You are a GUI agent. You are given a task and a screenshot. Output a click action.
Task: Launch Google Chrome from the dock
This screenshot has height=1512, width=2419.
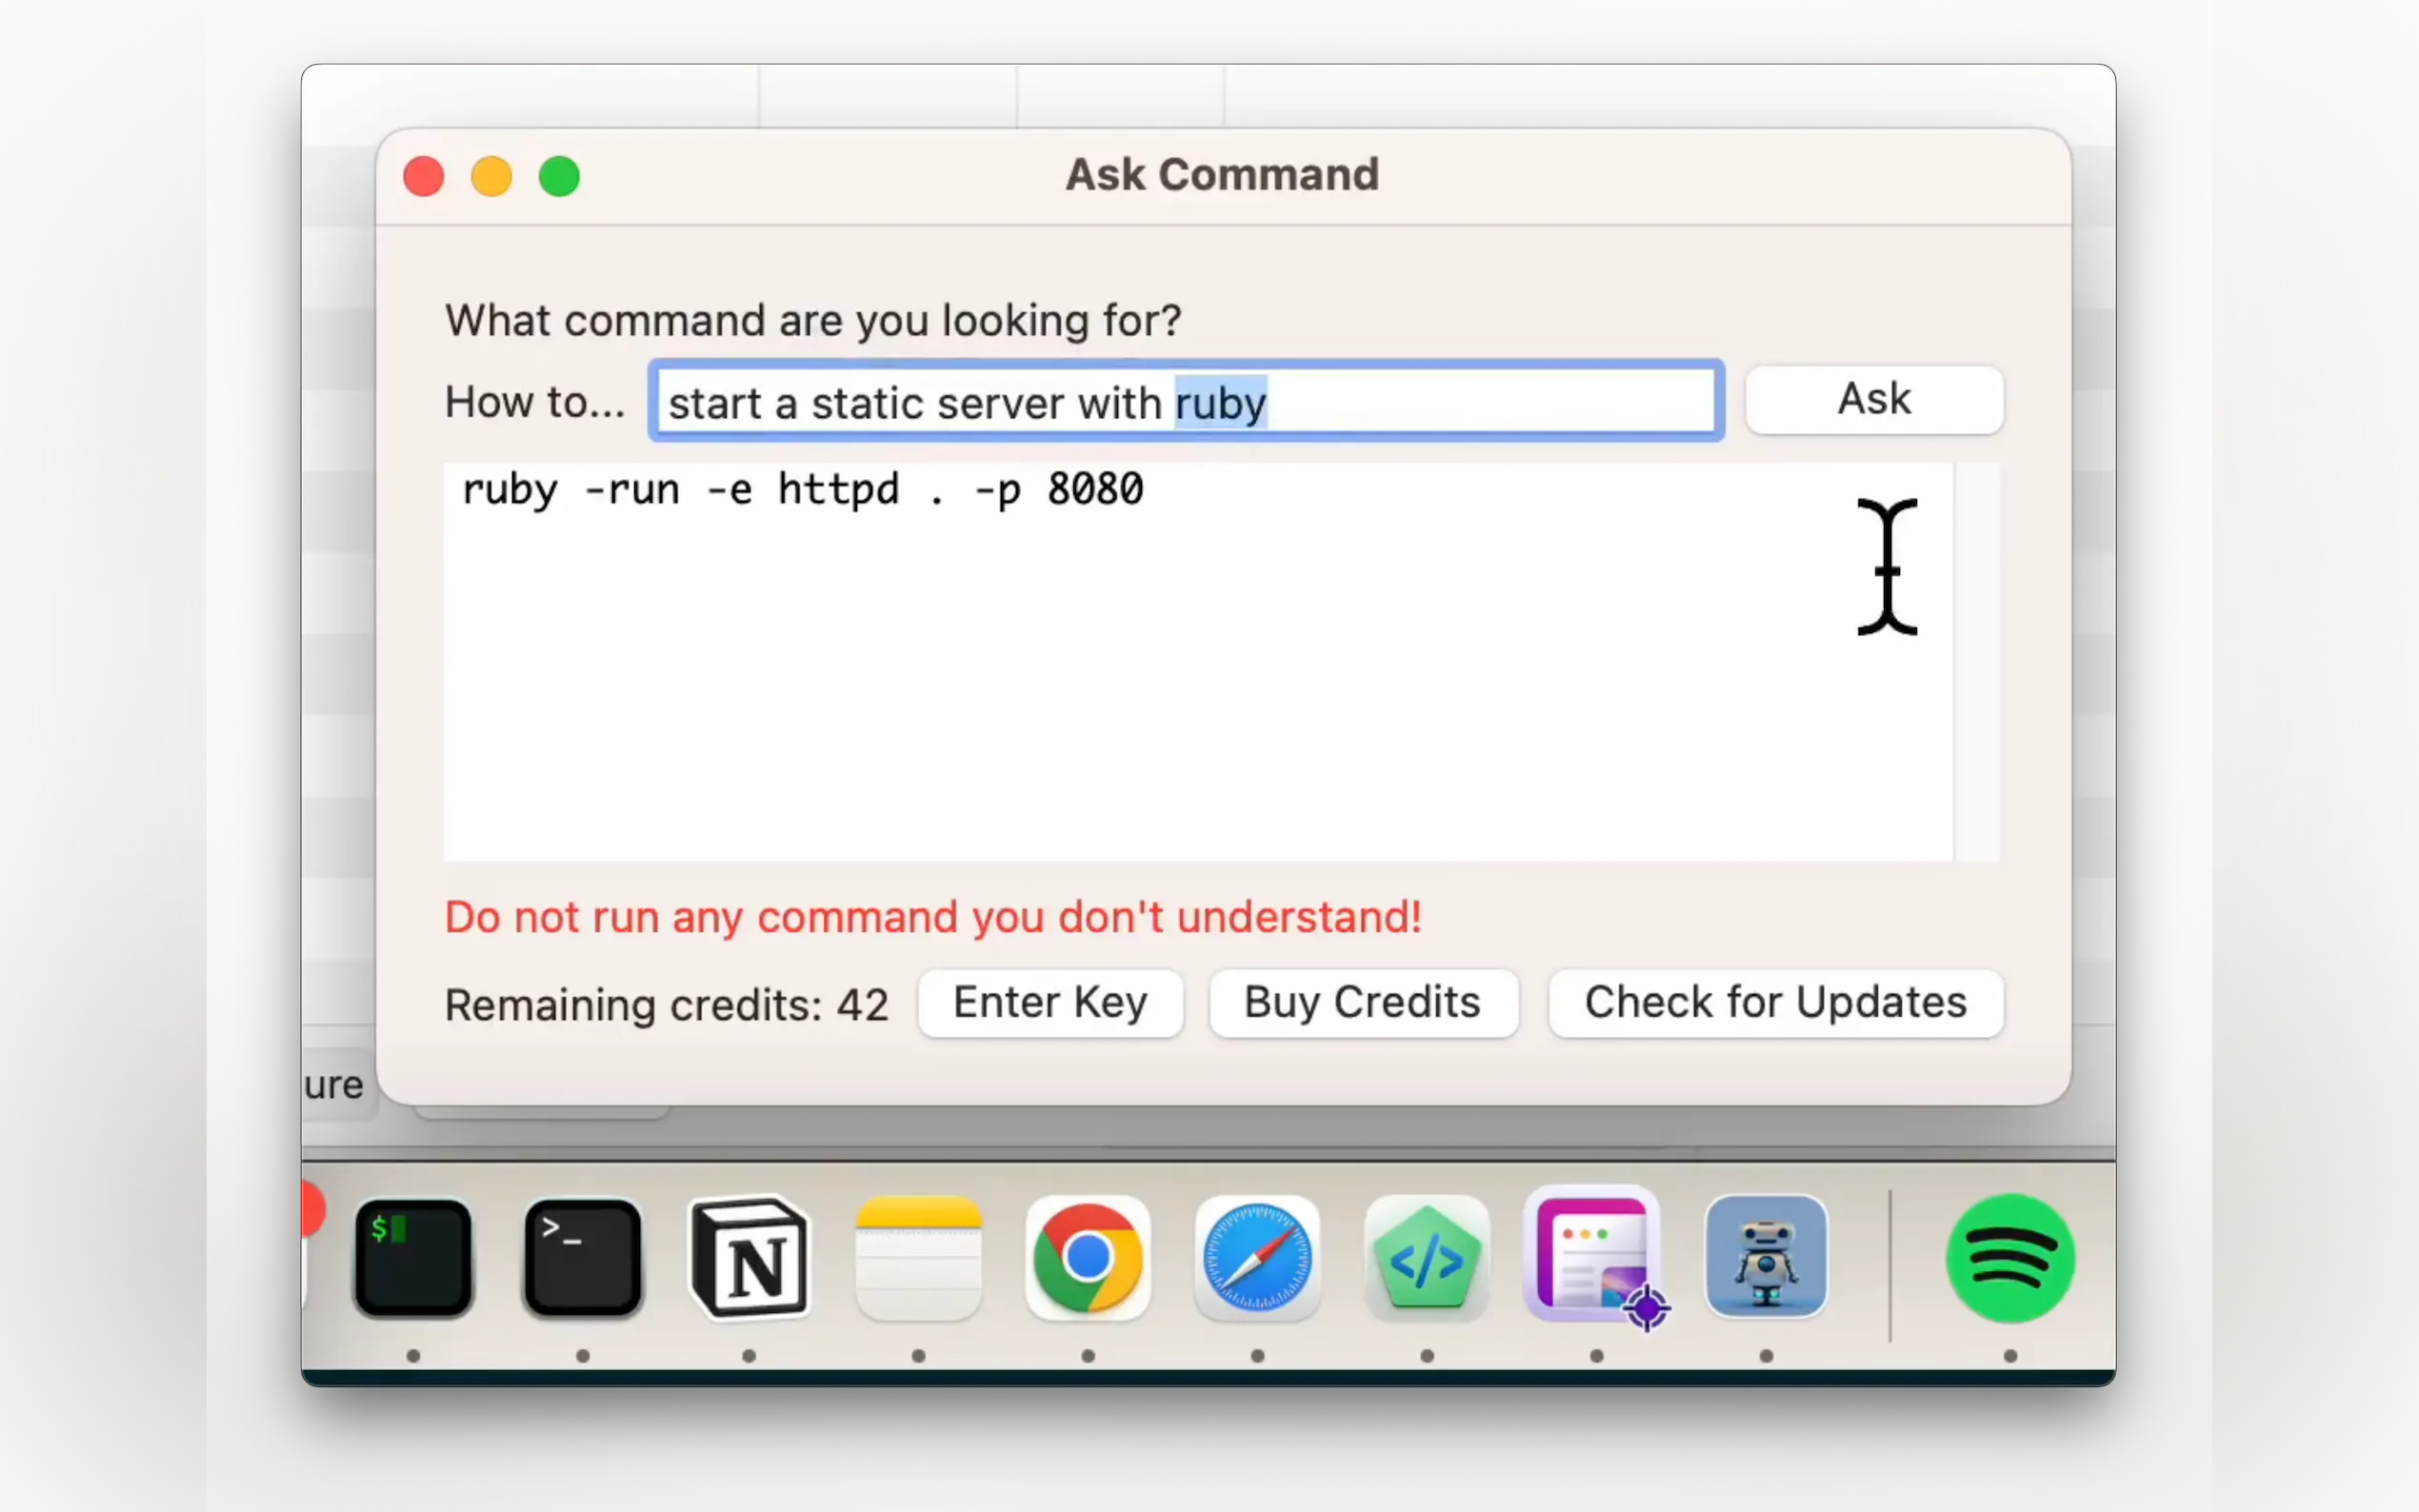point(1087,1258)
